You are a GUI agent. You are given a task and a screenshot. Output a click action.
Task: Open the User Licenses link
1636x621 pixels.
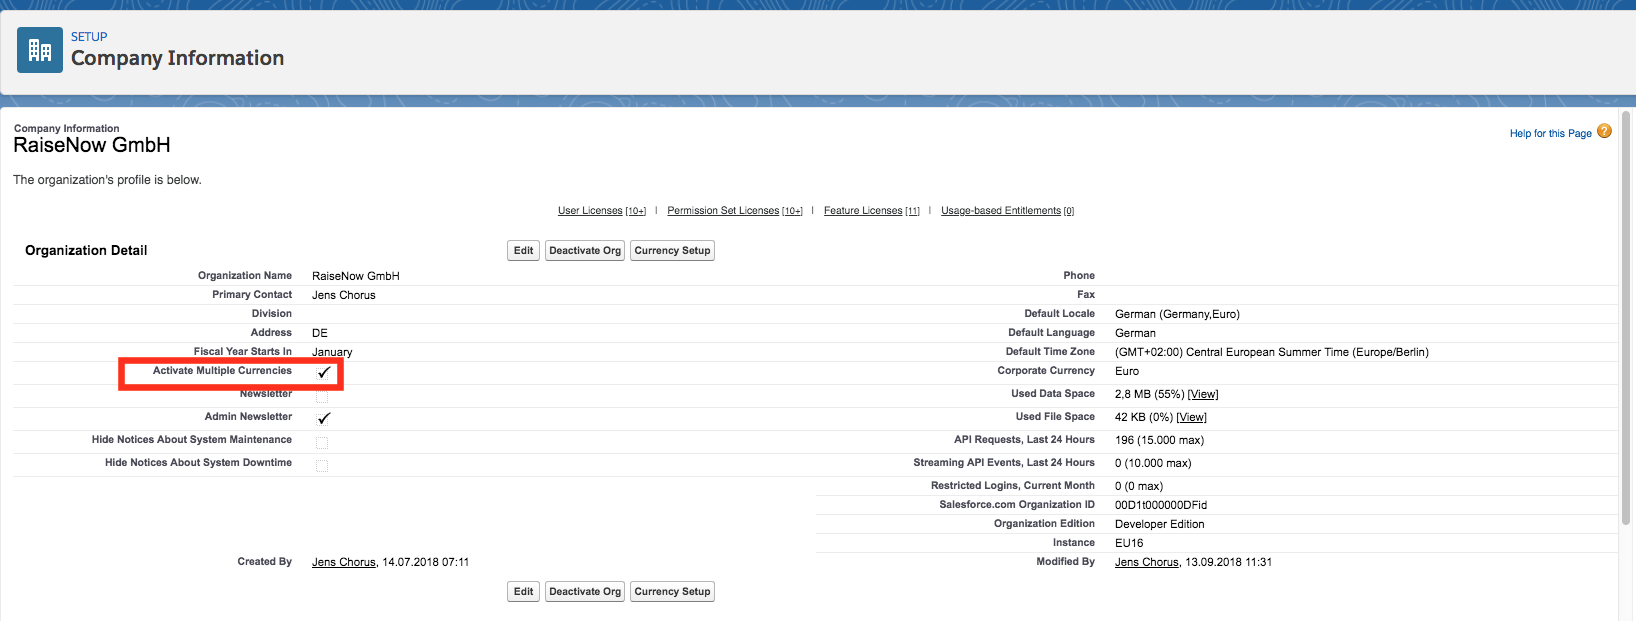point(590,211)
